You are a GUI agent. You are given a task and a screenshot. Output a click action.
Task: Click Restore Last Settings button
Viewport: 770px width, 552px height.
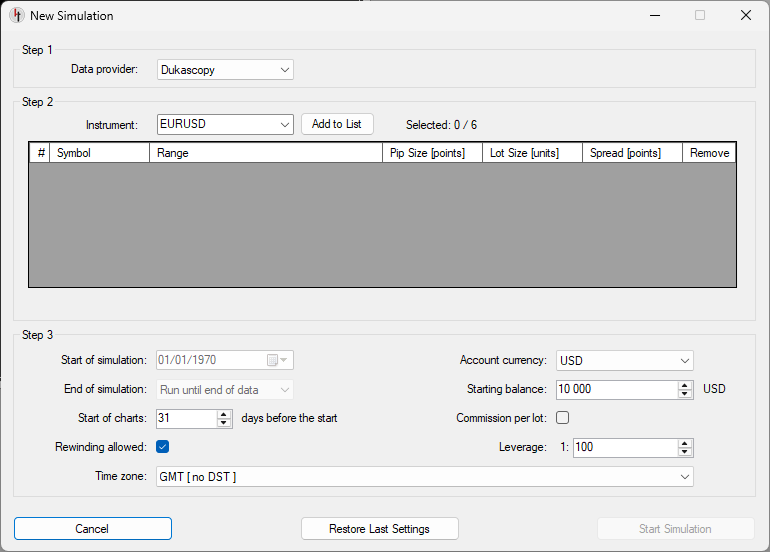tap(380, 528)
